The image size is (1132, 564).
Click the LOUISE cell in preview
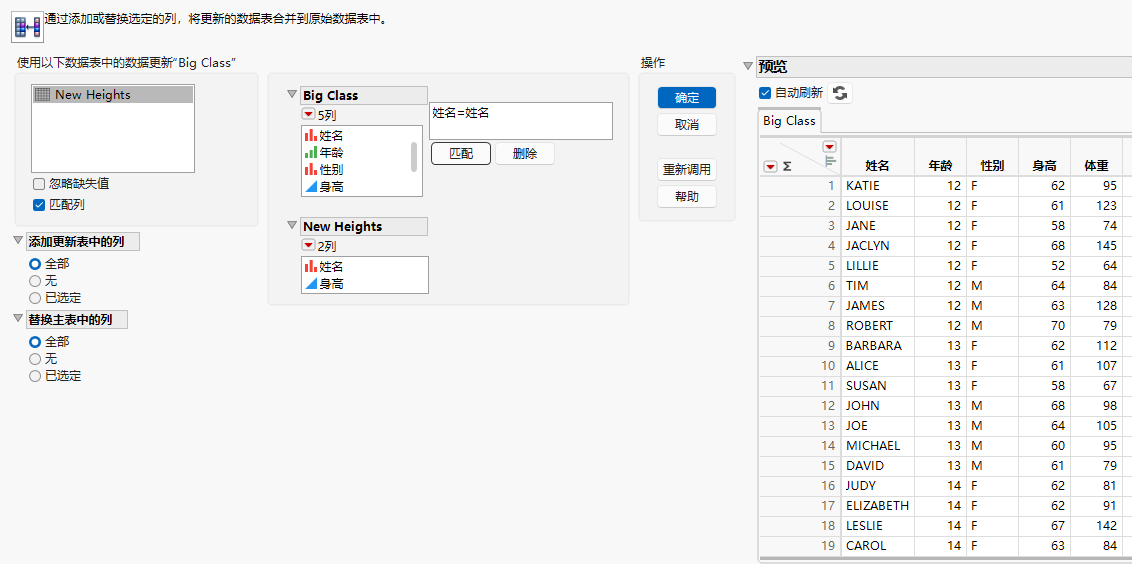click(877, 206)
